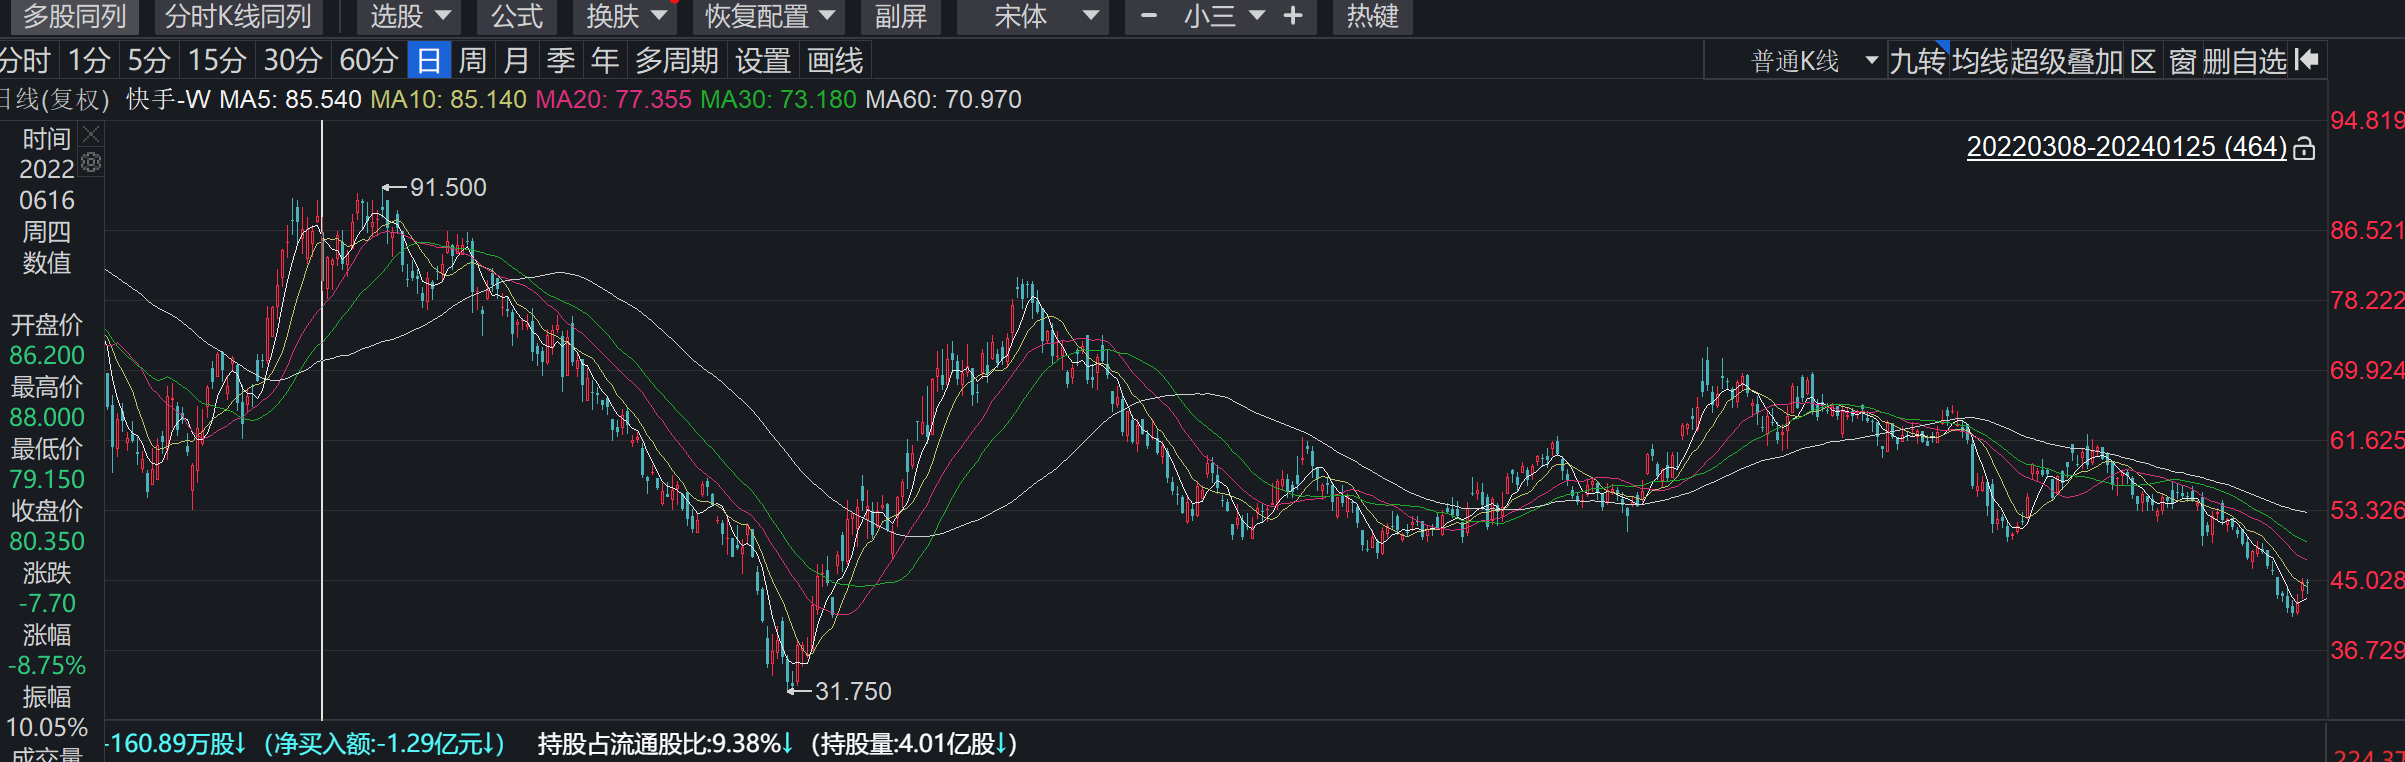Click the MA60: 70.970 label
The width and height of the screenshot is (2405, 762).
coord(943,99)
